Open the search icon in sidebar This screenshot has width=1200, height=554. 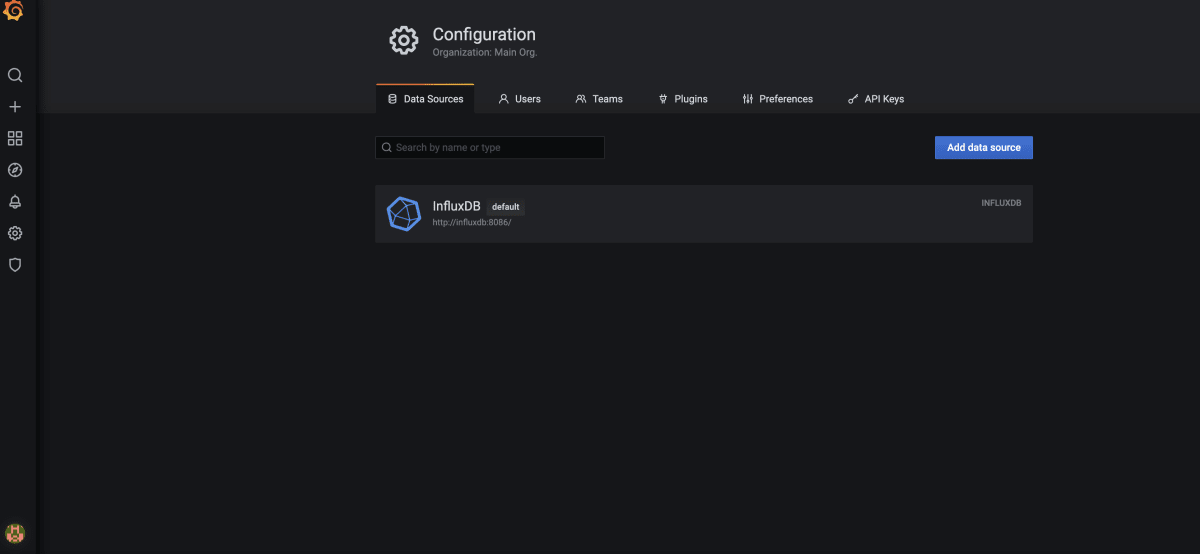point(15,75)
